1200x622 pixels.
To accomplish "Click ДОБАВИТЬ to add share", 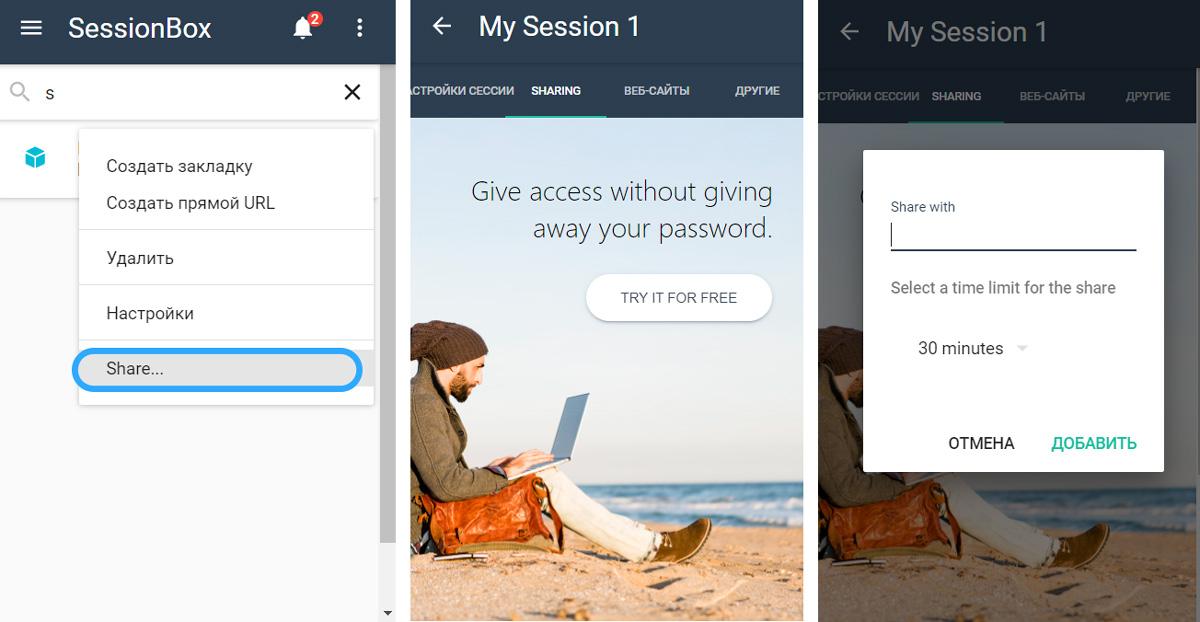I will coord(1094,443).
